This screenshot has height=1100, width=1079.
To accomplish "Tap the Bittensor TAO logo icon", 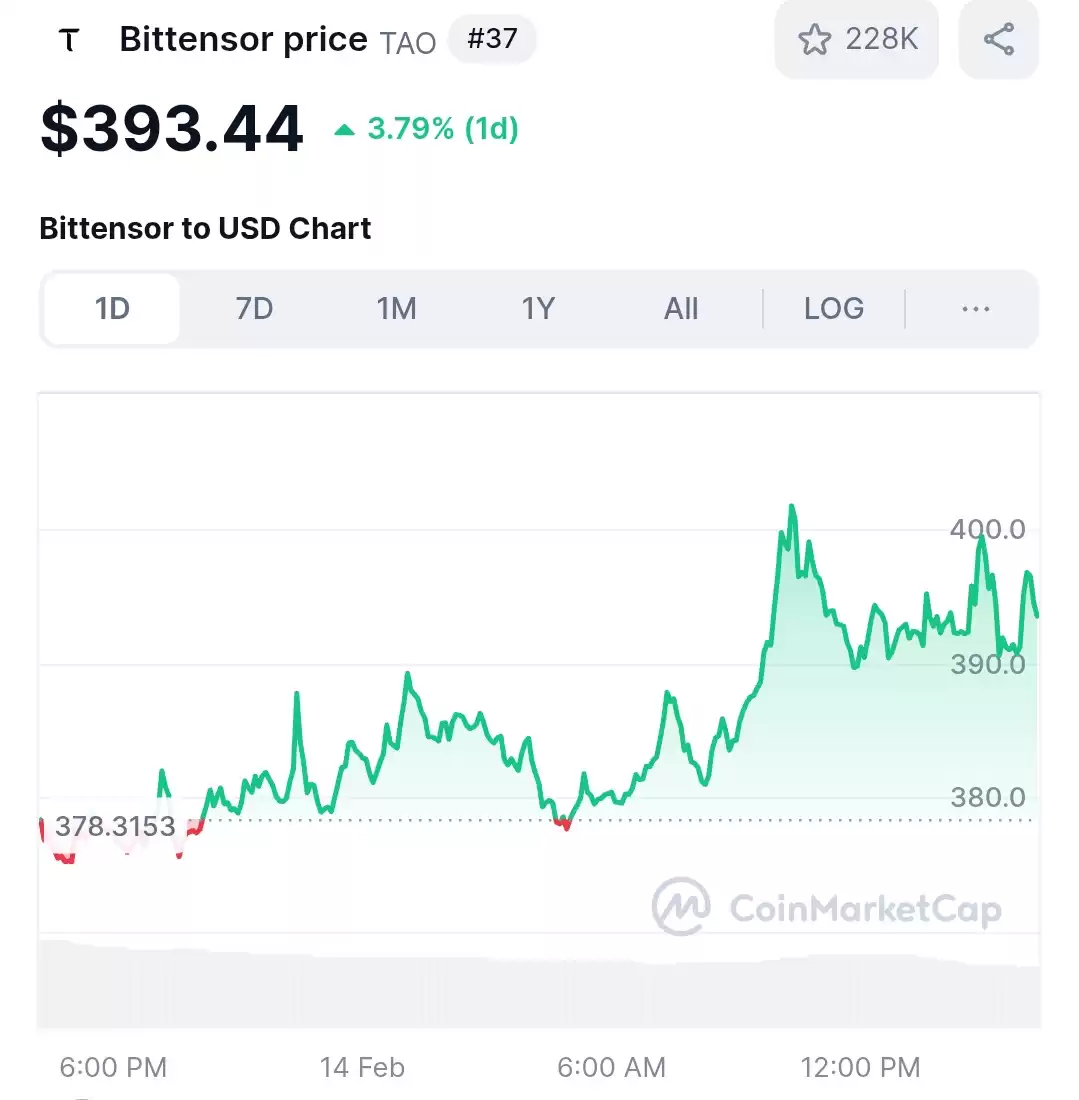I will coord(69,40).
